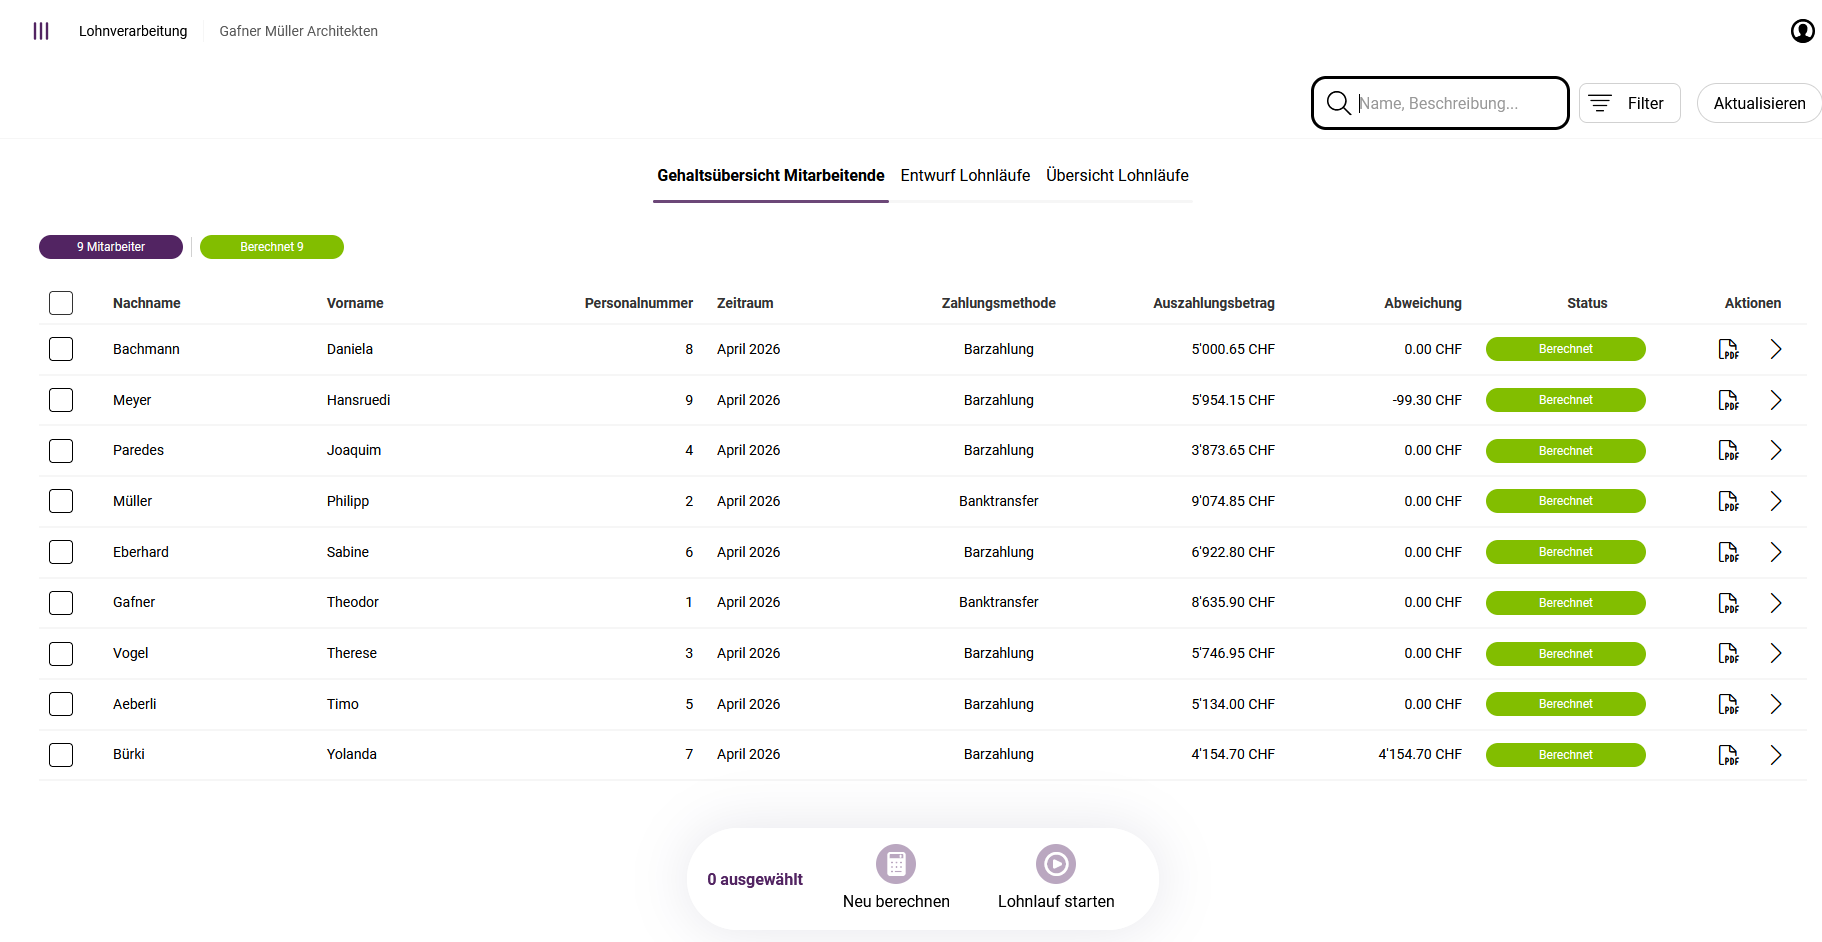1822x942 pixels.
Task: Switch to Gehaltsübersicht Mitarbeitende tab
Action: click(771, 176)
